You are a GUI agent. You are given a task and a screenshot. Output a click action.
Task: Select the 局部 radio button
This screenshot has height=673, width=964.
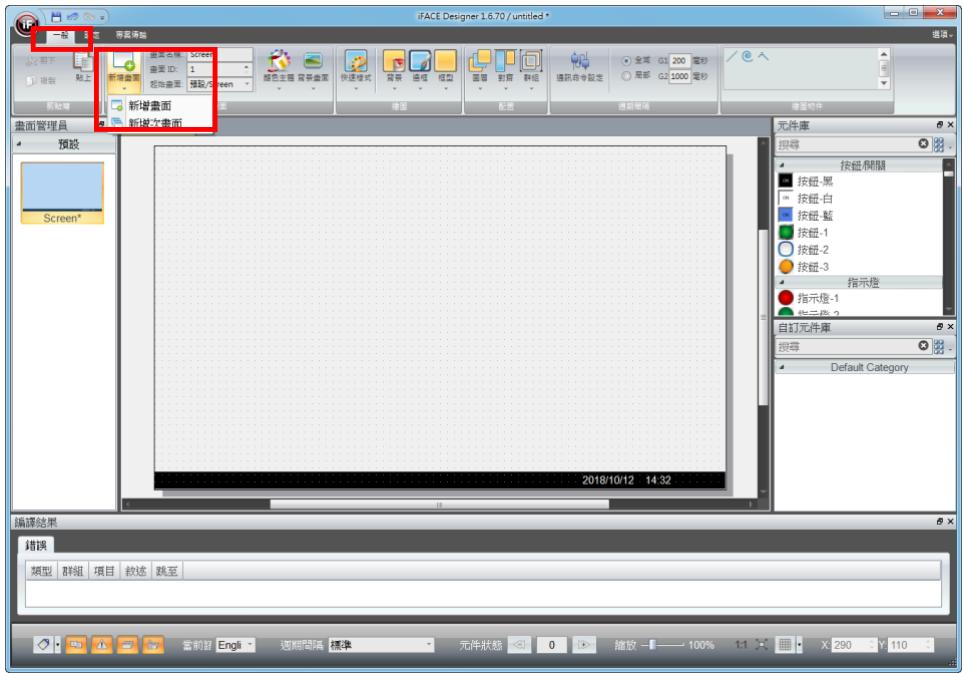[x=626, y=76]
